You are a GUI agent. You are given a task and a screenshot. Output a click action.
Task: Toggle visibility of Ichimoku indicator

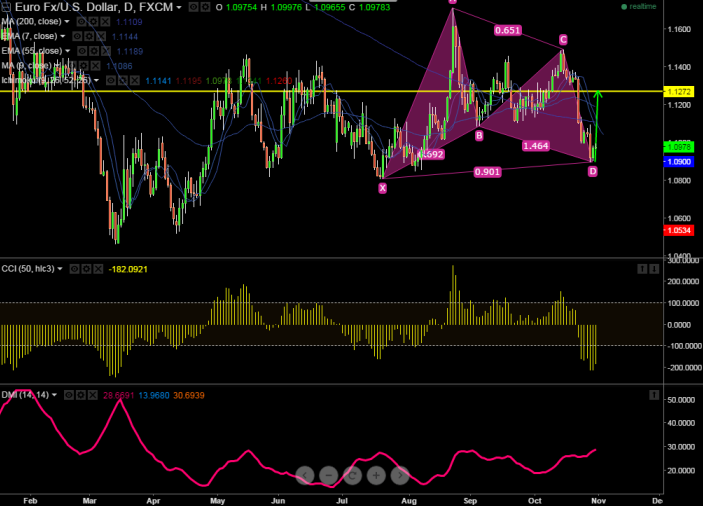111,81
